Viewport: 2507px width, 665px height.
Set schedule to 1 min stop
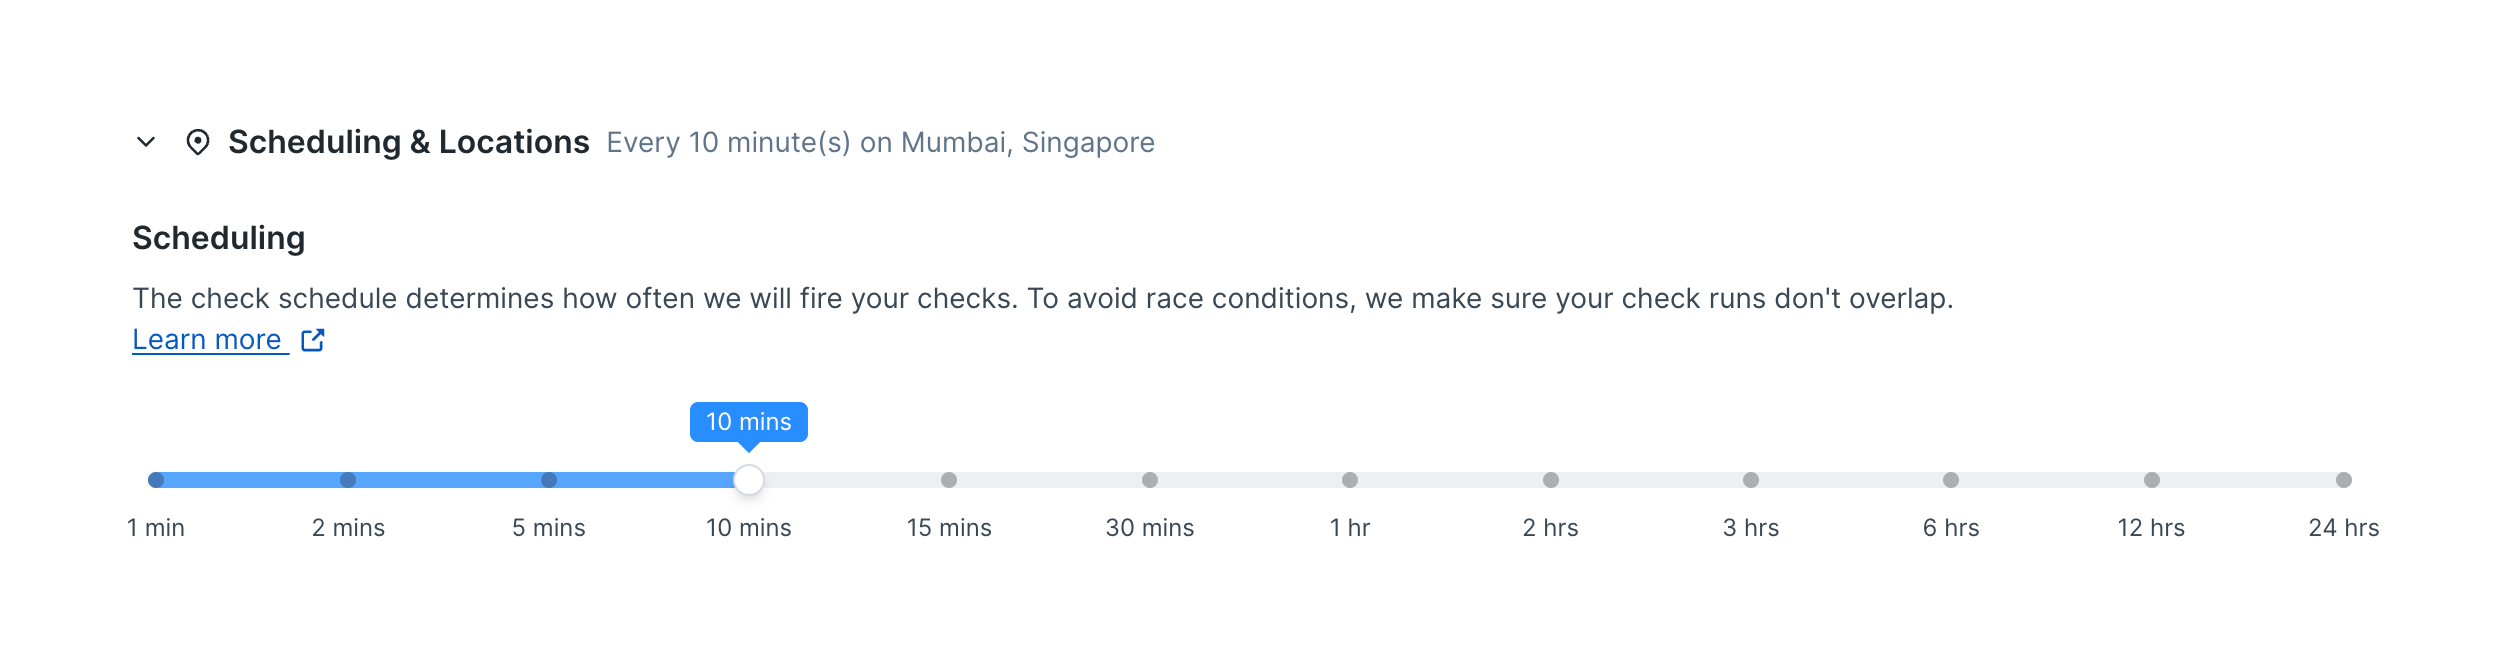pyautogui.click(x=156, y=480)
